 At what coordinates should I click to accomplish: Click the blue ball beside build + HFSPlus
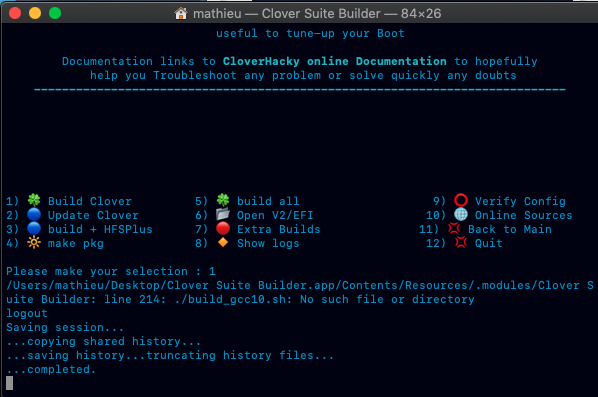[34, 228]
